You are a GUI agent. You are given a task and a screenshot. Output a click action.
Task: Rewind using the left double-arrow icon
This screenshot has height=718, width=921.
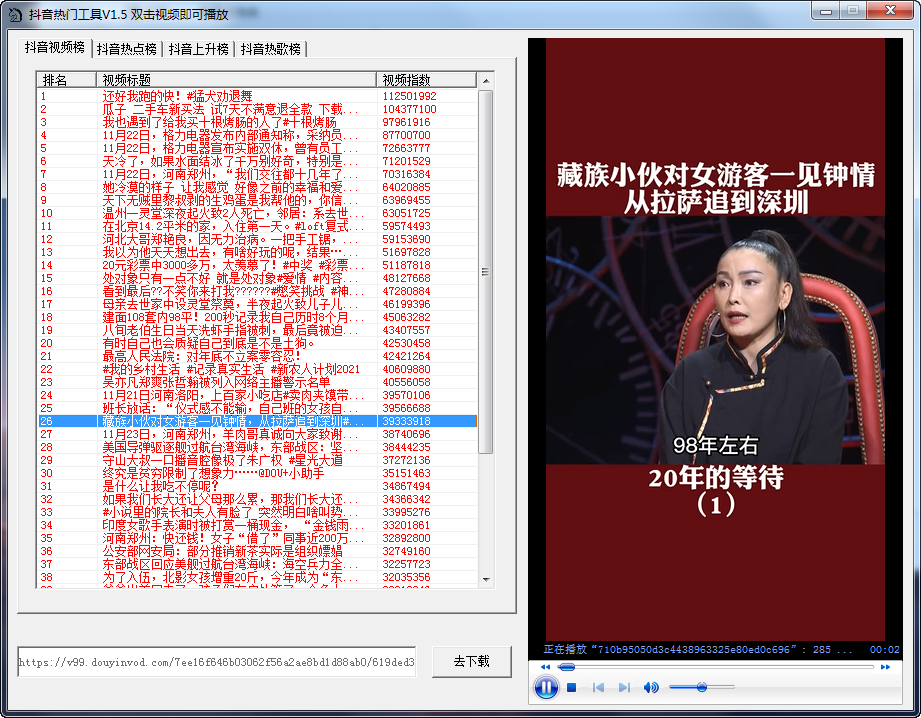546,667
